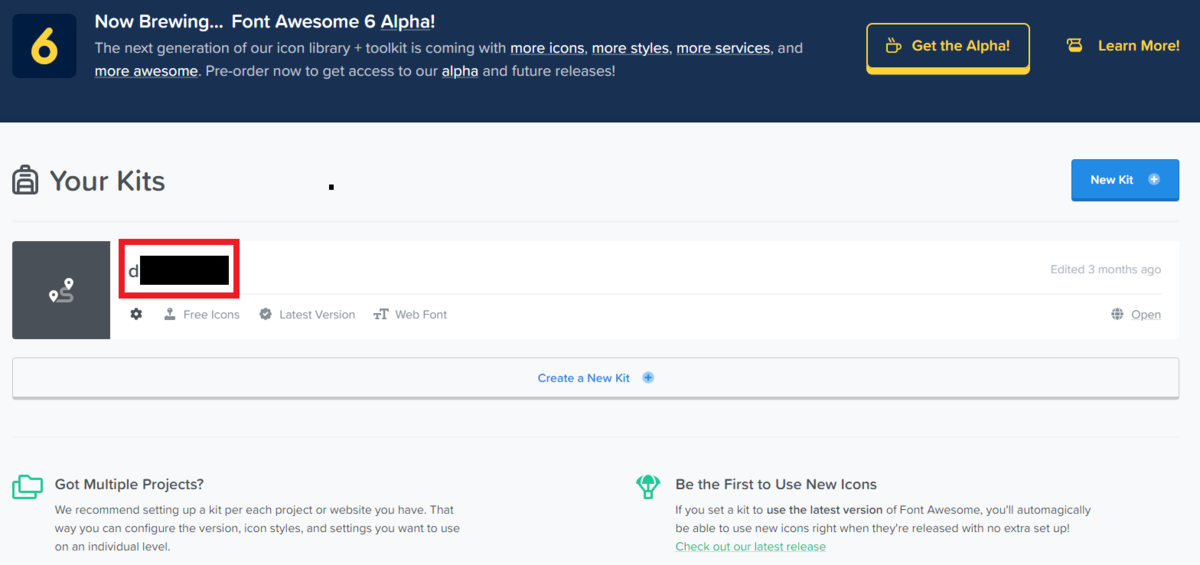Viewport: 1200px width, 565px height.
Task: Click the Latest Version badge icon
Action: pyautogui.click(x=265, y=314)
